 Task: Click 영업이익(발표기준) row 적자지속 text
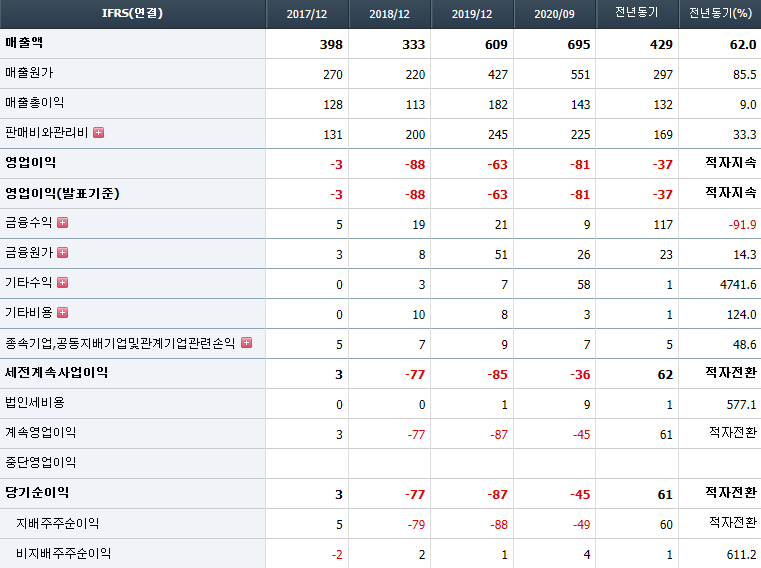click(731, 193)
